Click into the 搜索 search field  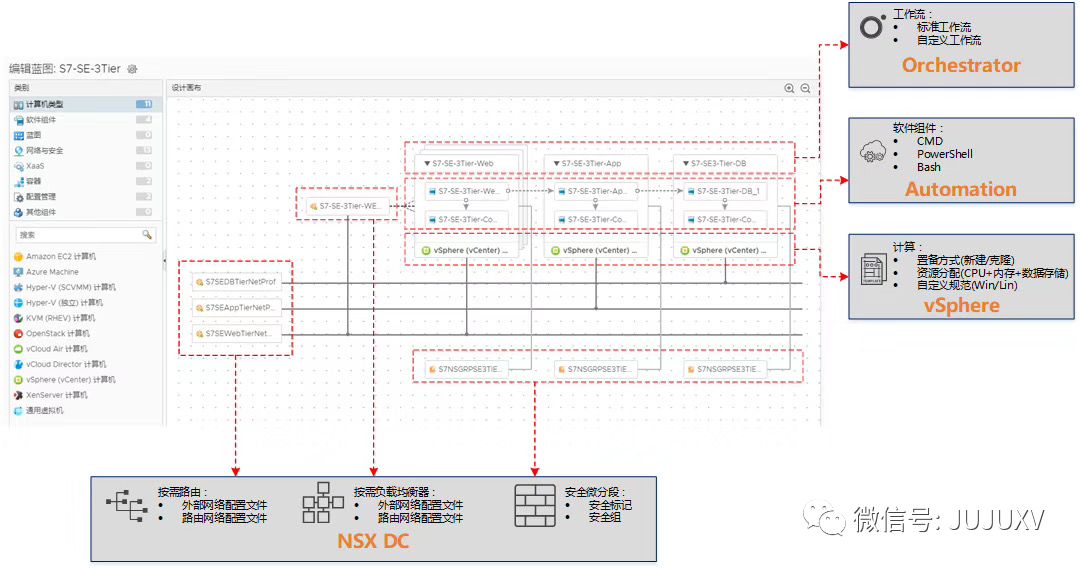pyautogui.click(x=85, y=235)
